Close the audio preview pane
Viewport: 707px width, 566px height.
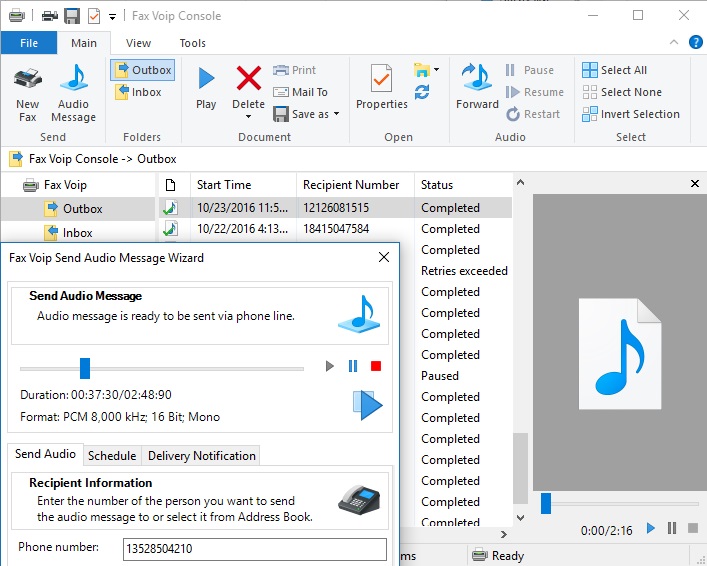pos(695,184)
